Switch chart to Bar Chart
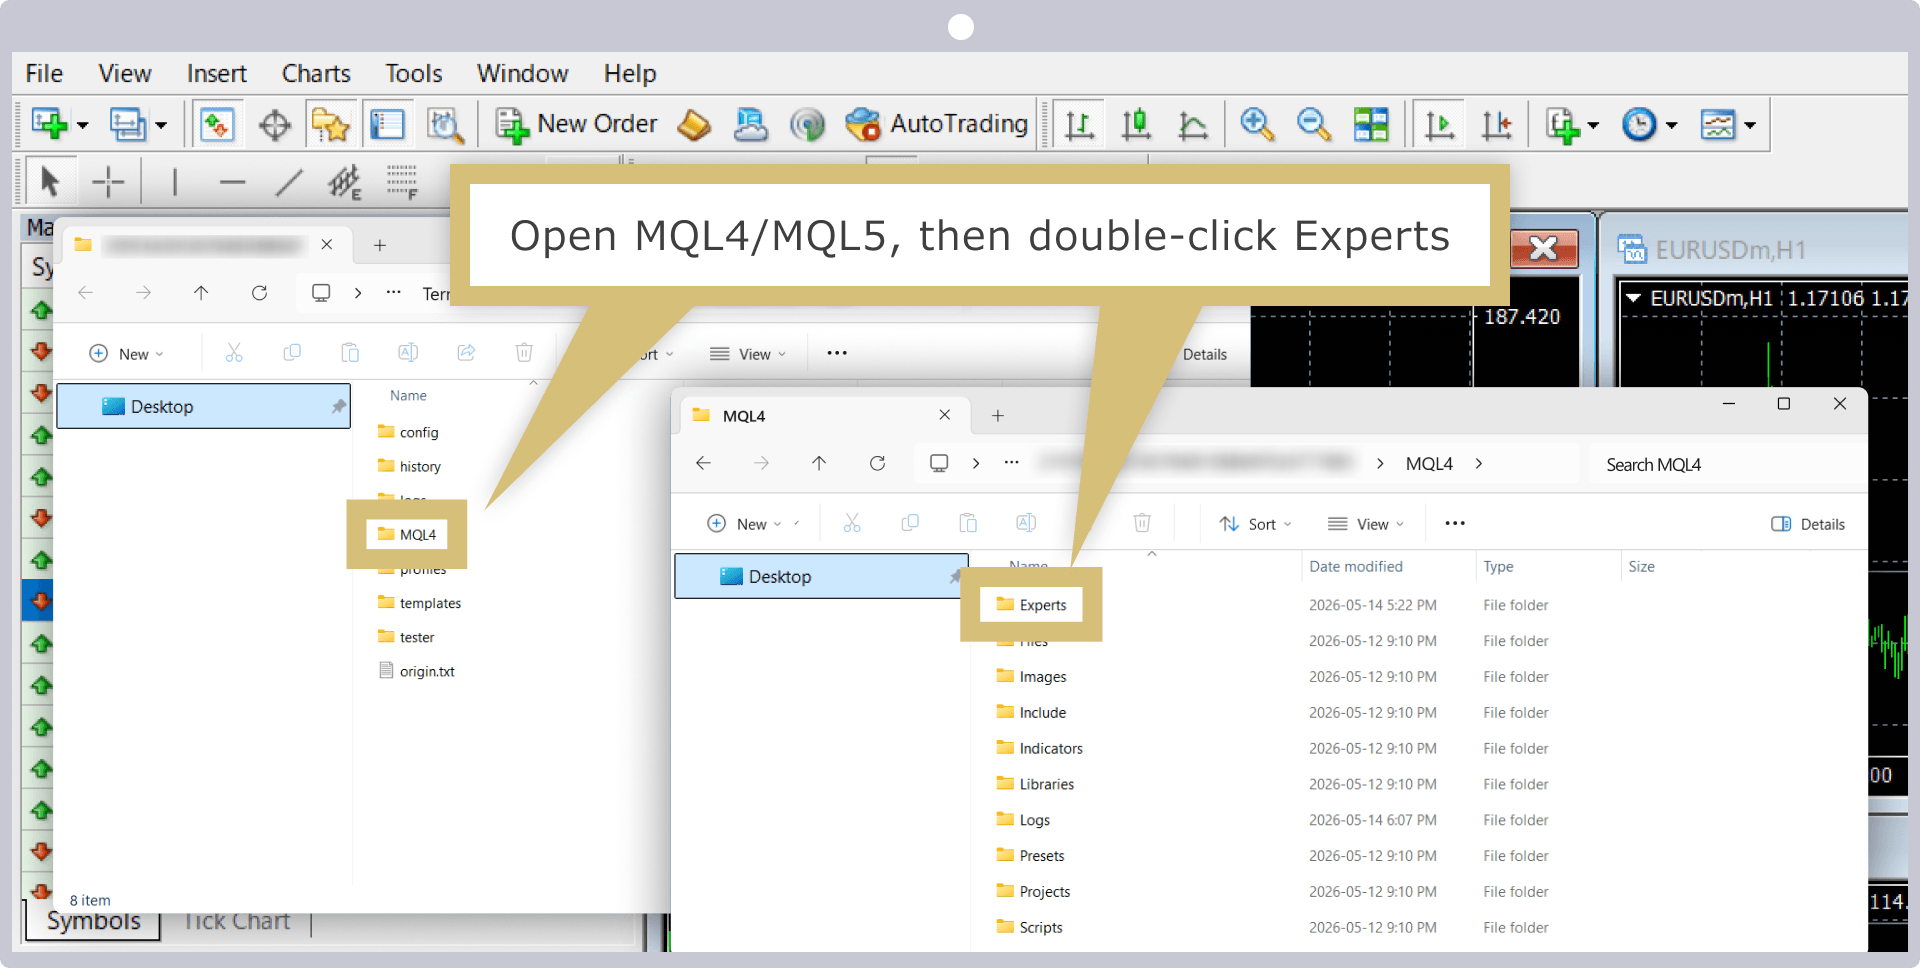Image resolution: width=1920 pixels, height=968 pixels. [x=1079, y=124]
